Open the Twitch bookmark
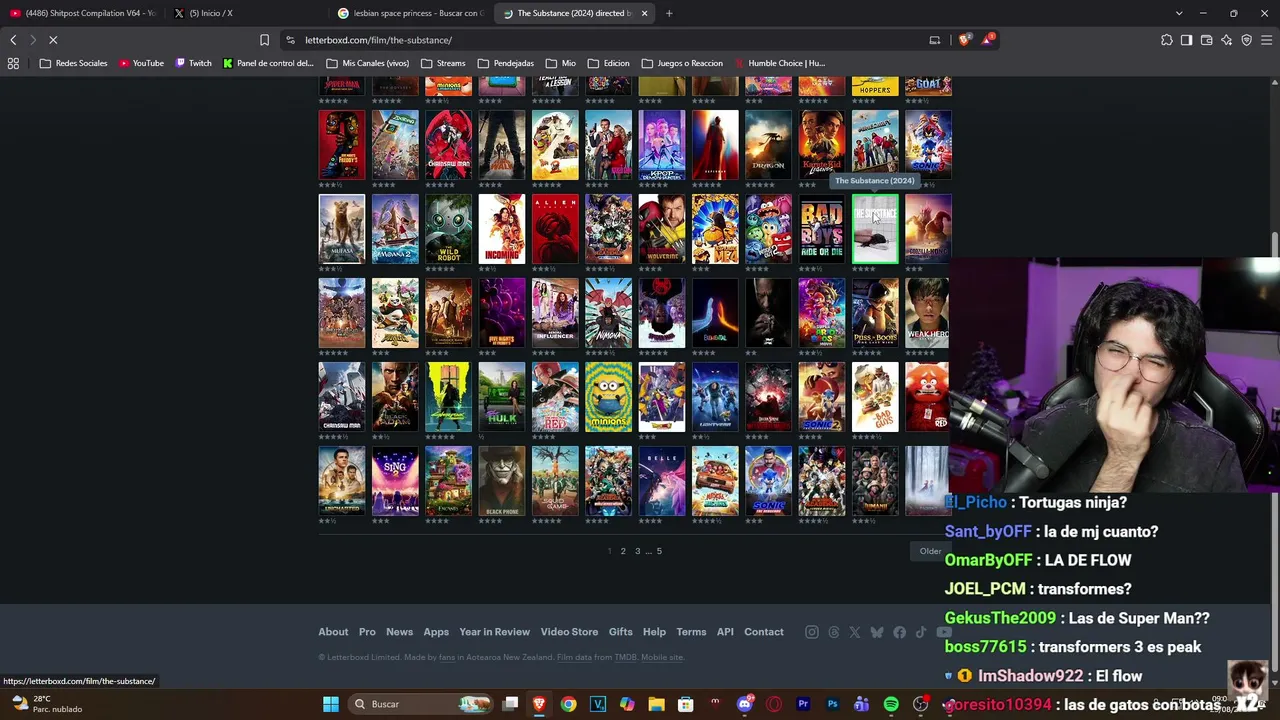 click(x=193, y=63)
